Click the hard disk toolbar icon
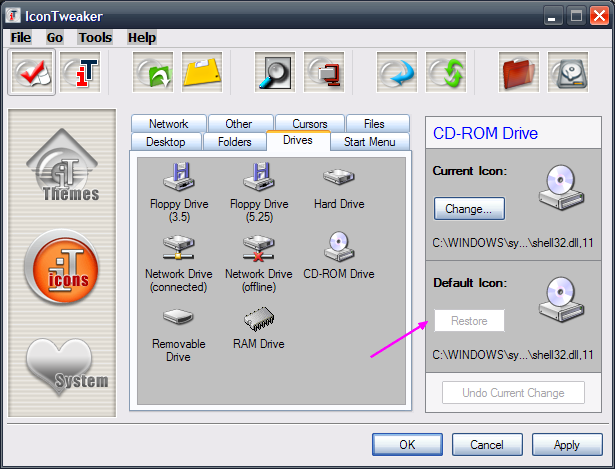The height and width of the screenshot is (469, 615). pyautogui.click(x=568, y=72)
